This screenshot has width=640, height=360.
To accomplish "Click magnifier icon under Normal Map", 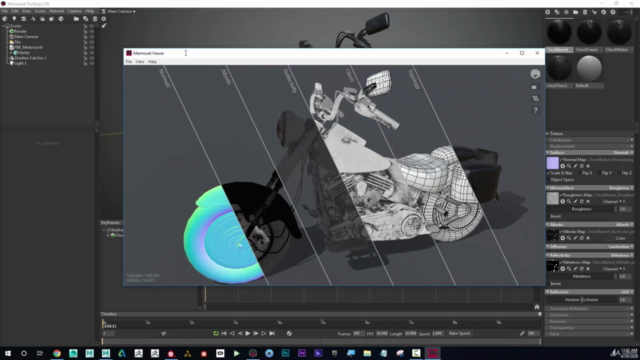I will (569, 166).
